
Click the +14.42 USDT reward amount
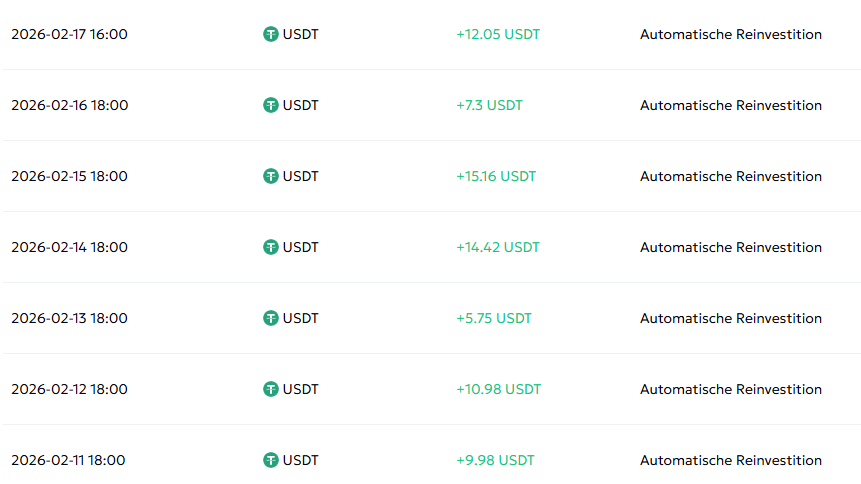[x=497, y=247]
